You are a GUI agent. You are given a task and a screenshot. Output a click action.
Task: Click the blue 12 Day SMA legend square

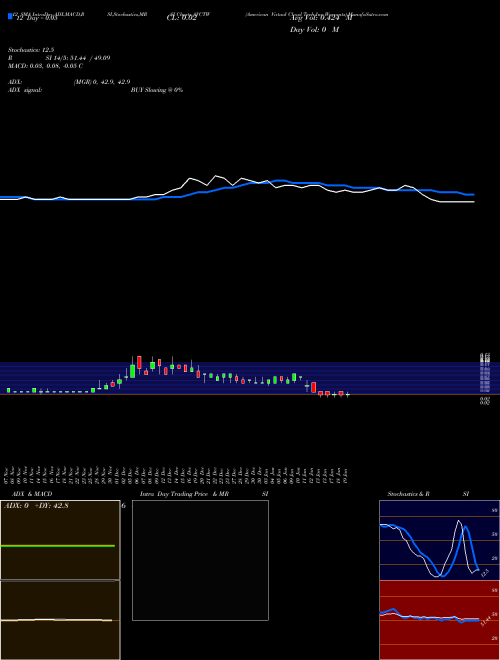10,16
